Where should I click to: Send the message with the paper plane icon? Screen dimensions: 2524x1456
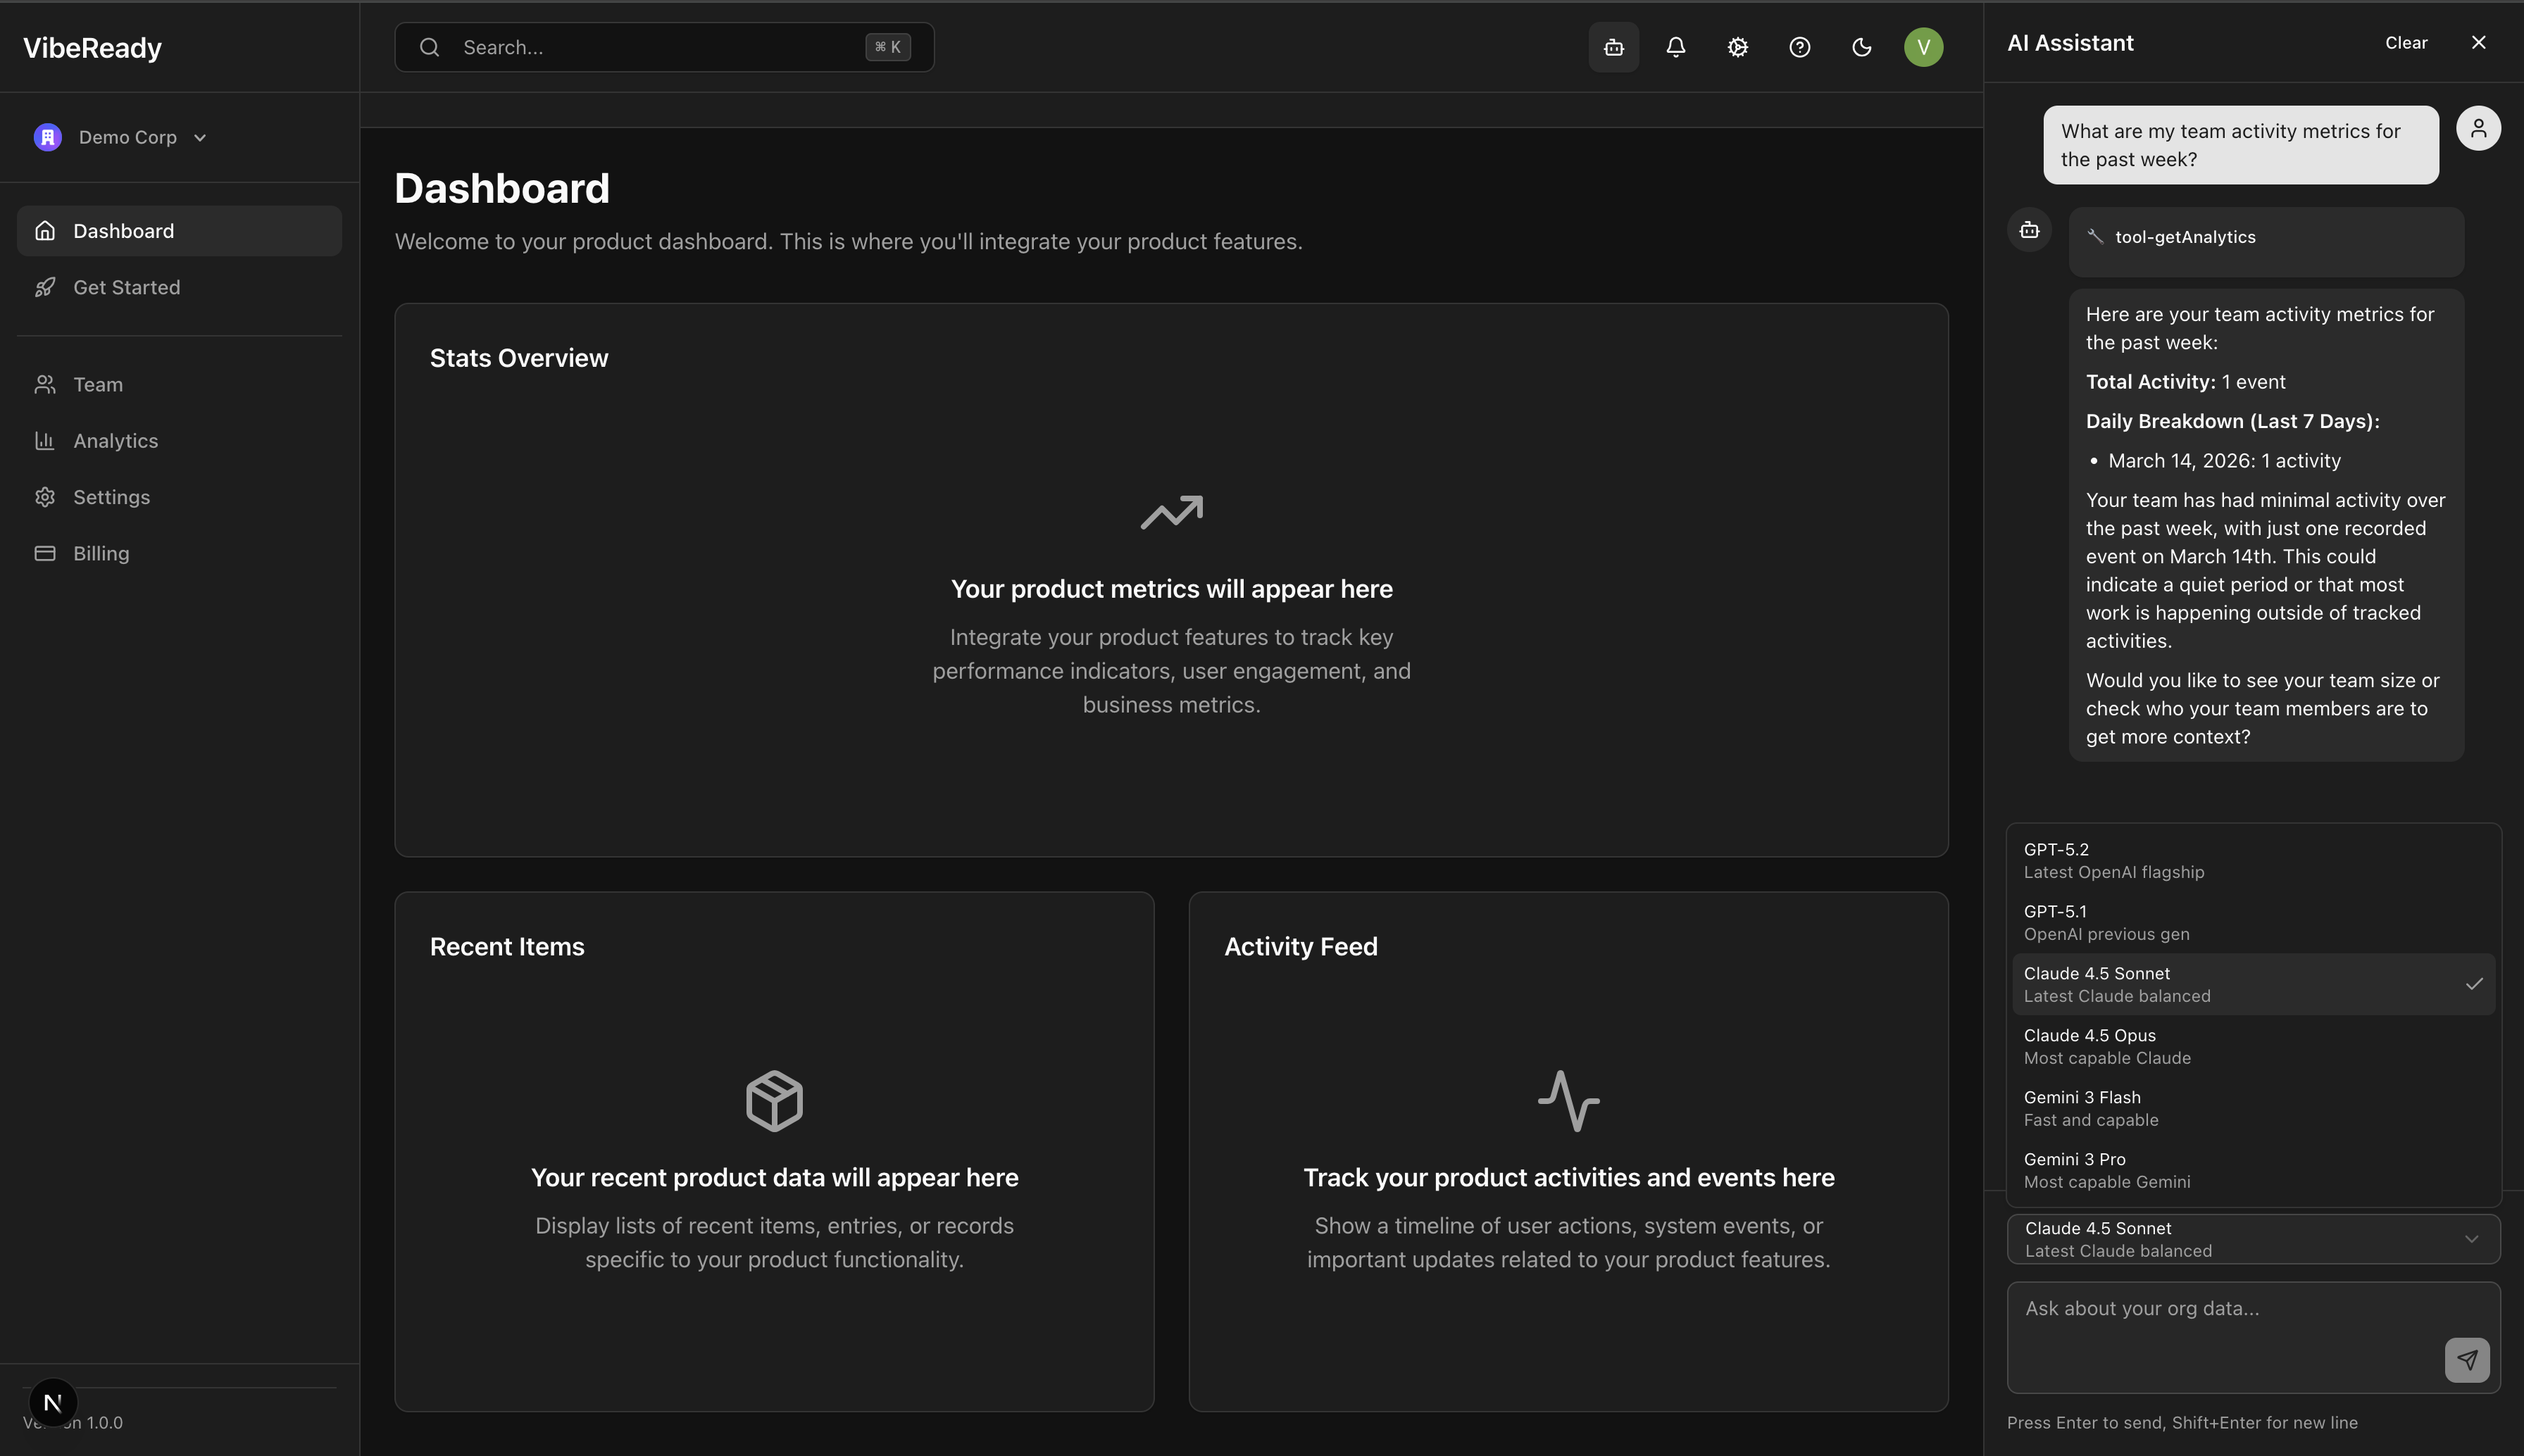coord(2467,1360)
